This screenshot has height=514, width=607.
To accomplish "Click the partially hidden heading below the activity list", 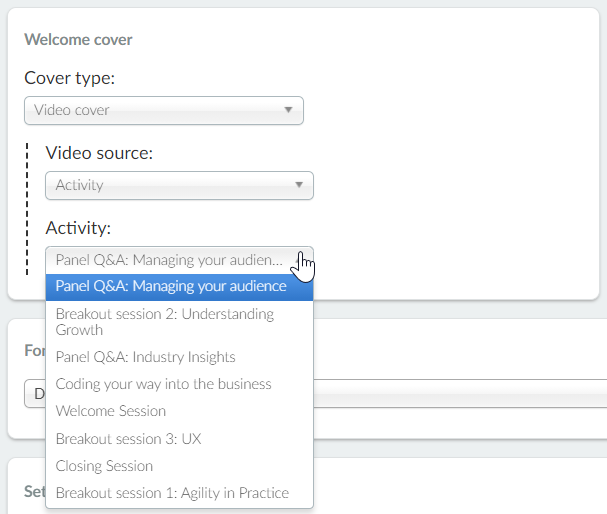I will point(33,492).
